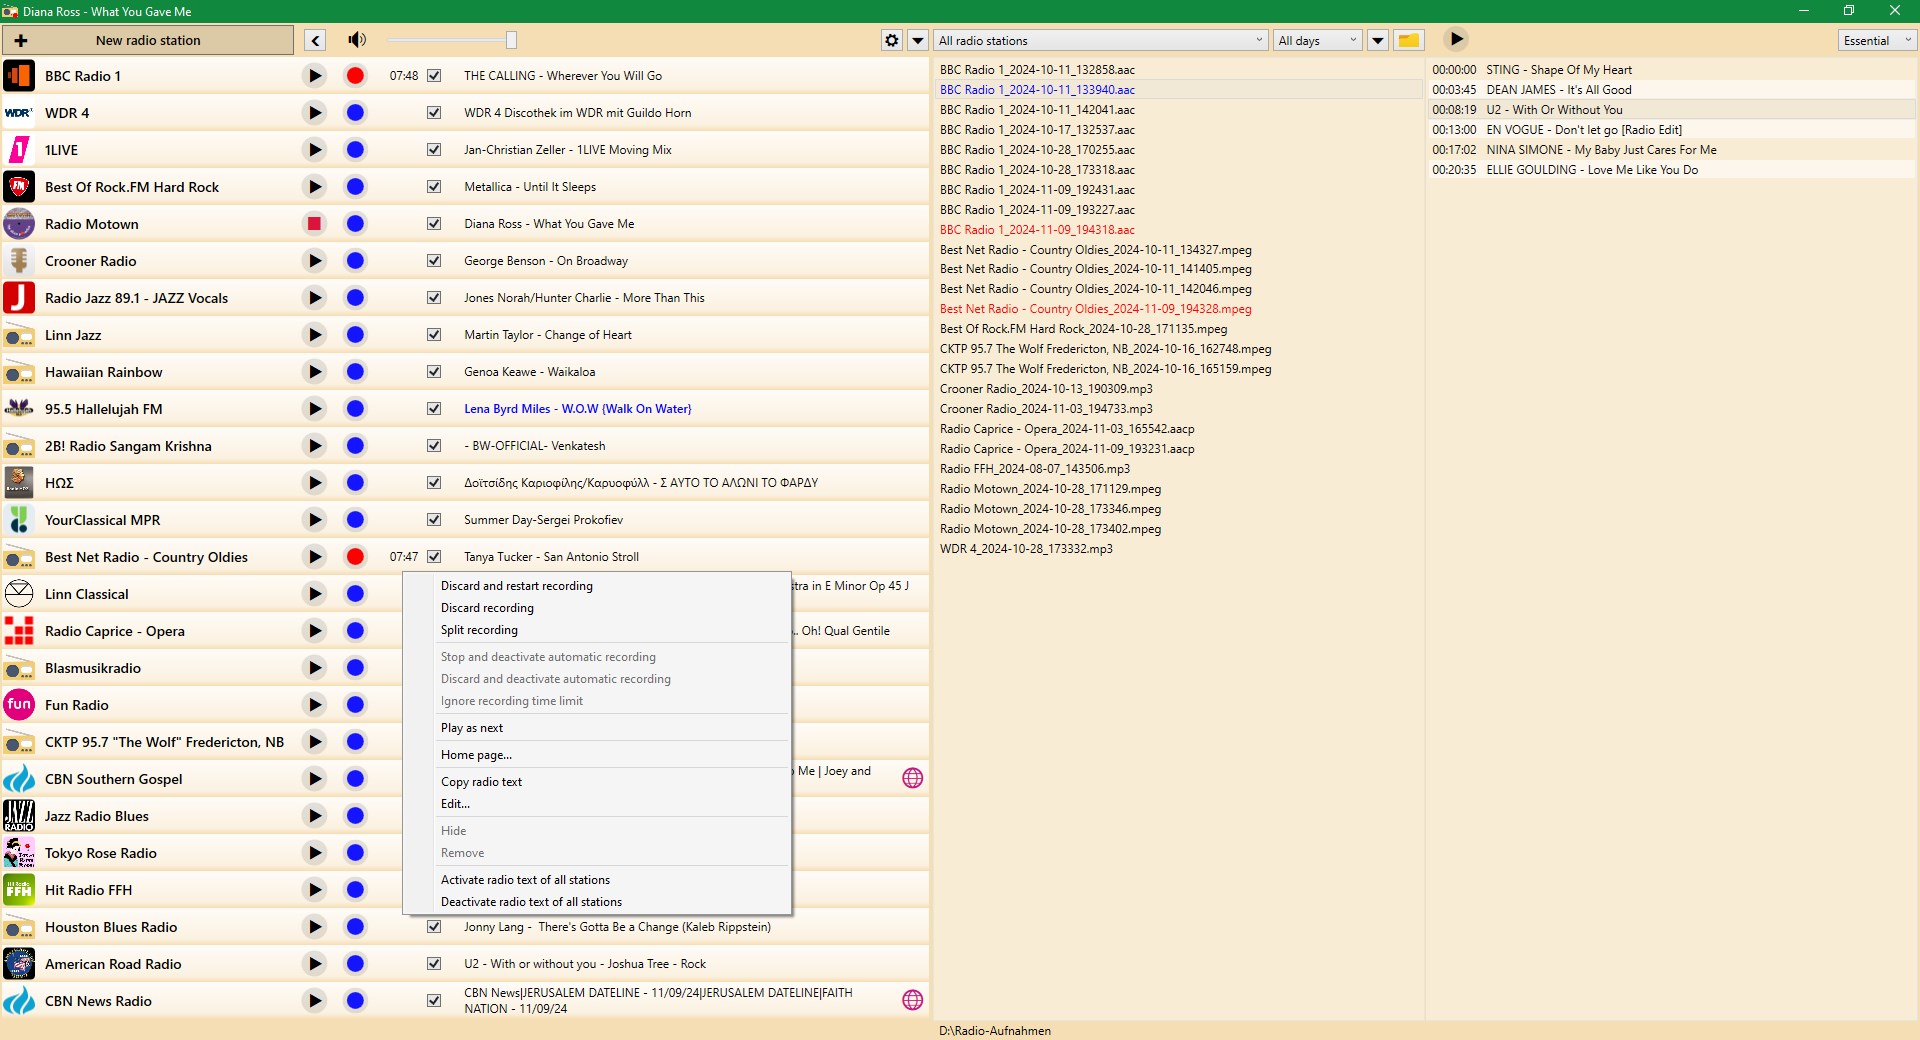This screenshot has height=1040, width=1920.
Task: Play Radio Jazz 89.1 - JAZZ Vocals
Action: (x=314, y=298)
